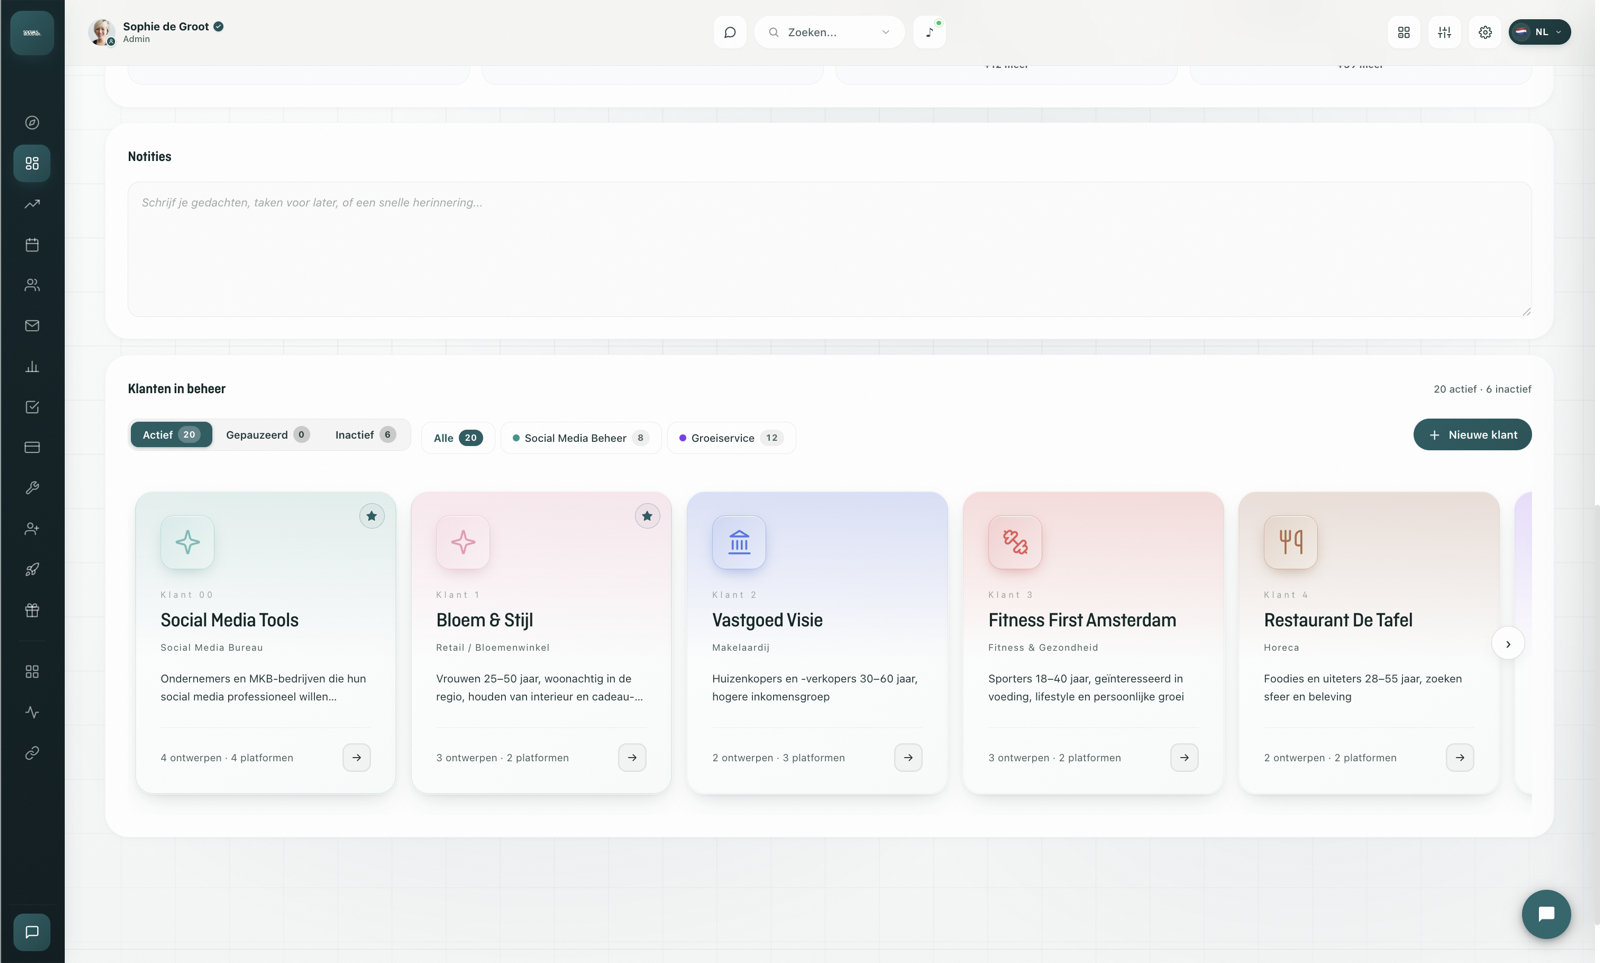Open the chain link icon in sidebar
Image resolution: width=1600 pixels, height=963 pixels.
click(32, 753)
